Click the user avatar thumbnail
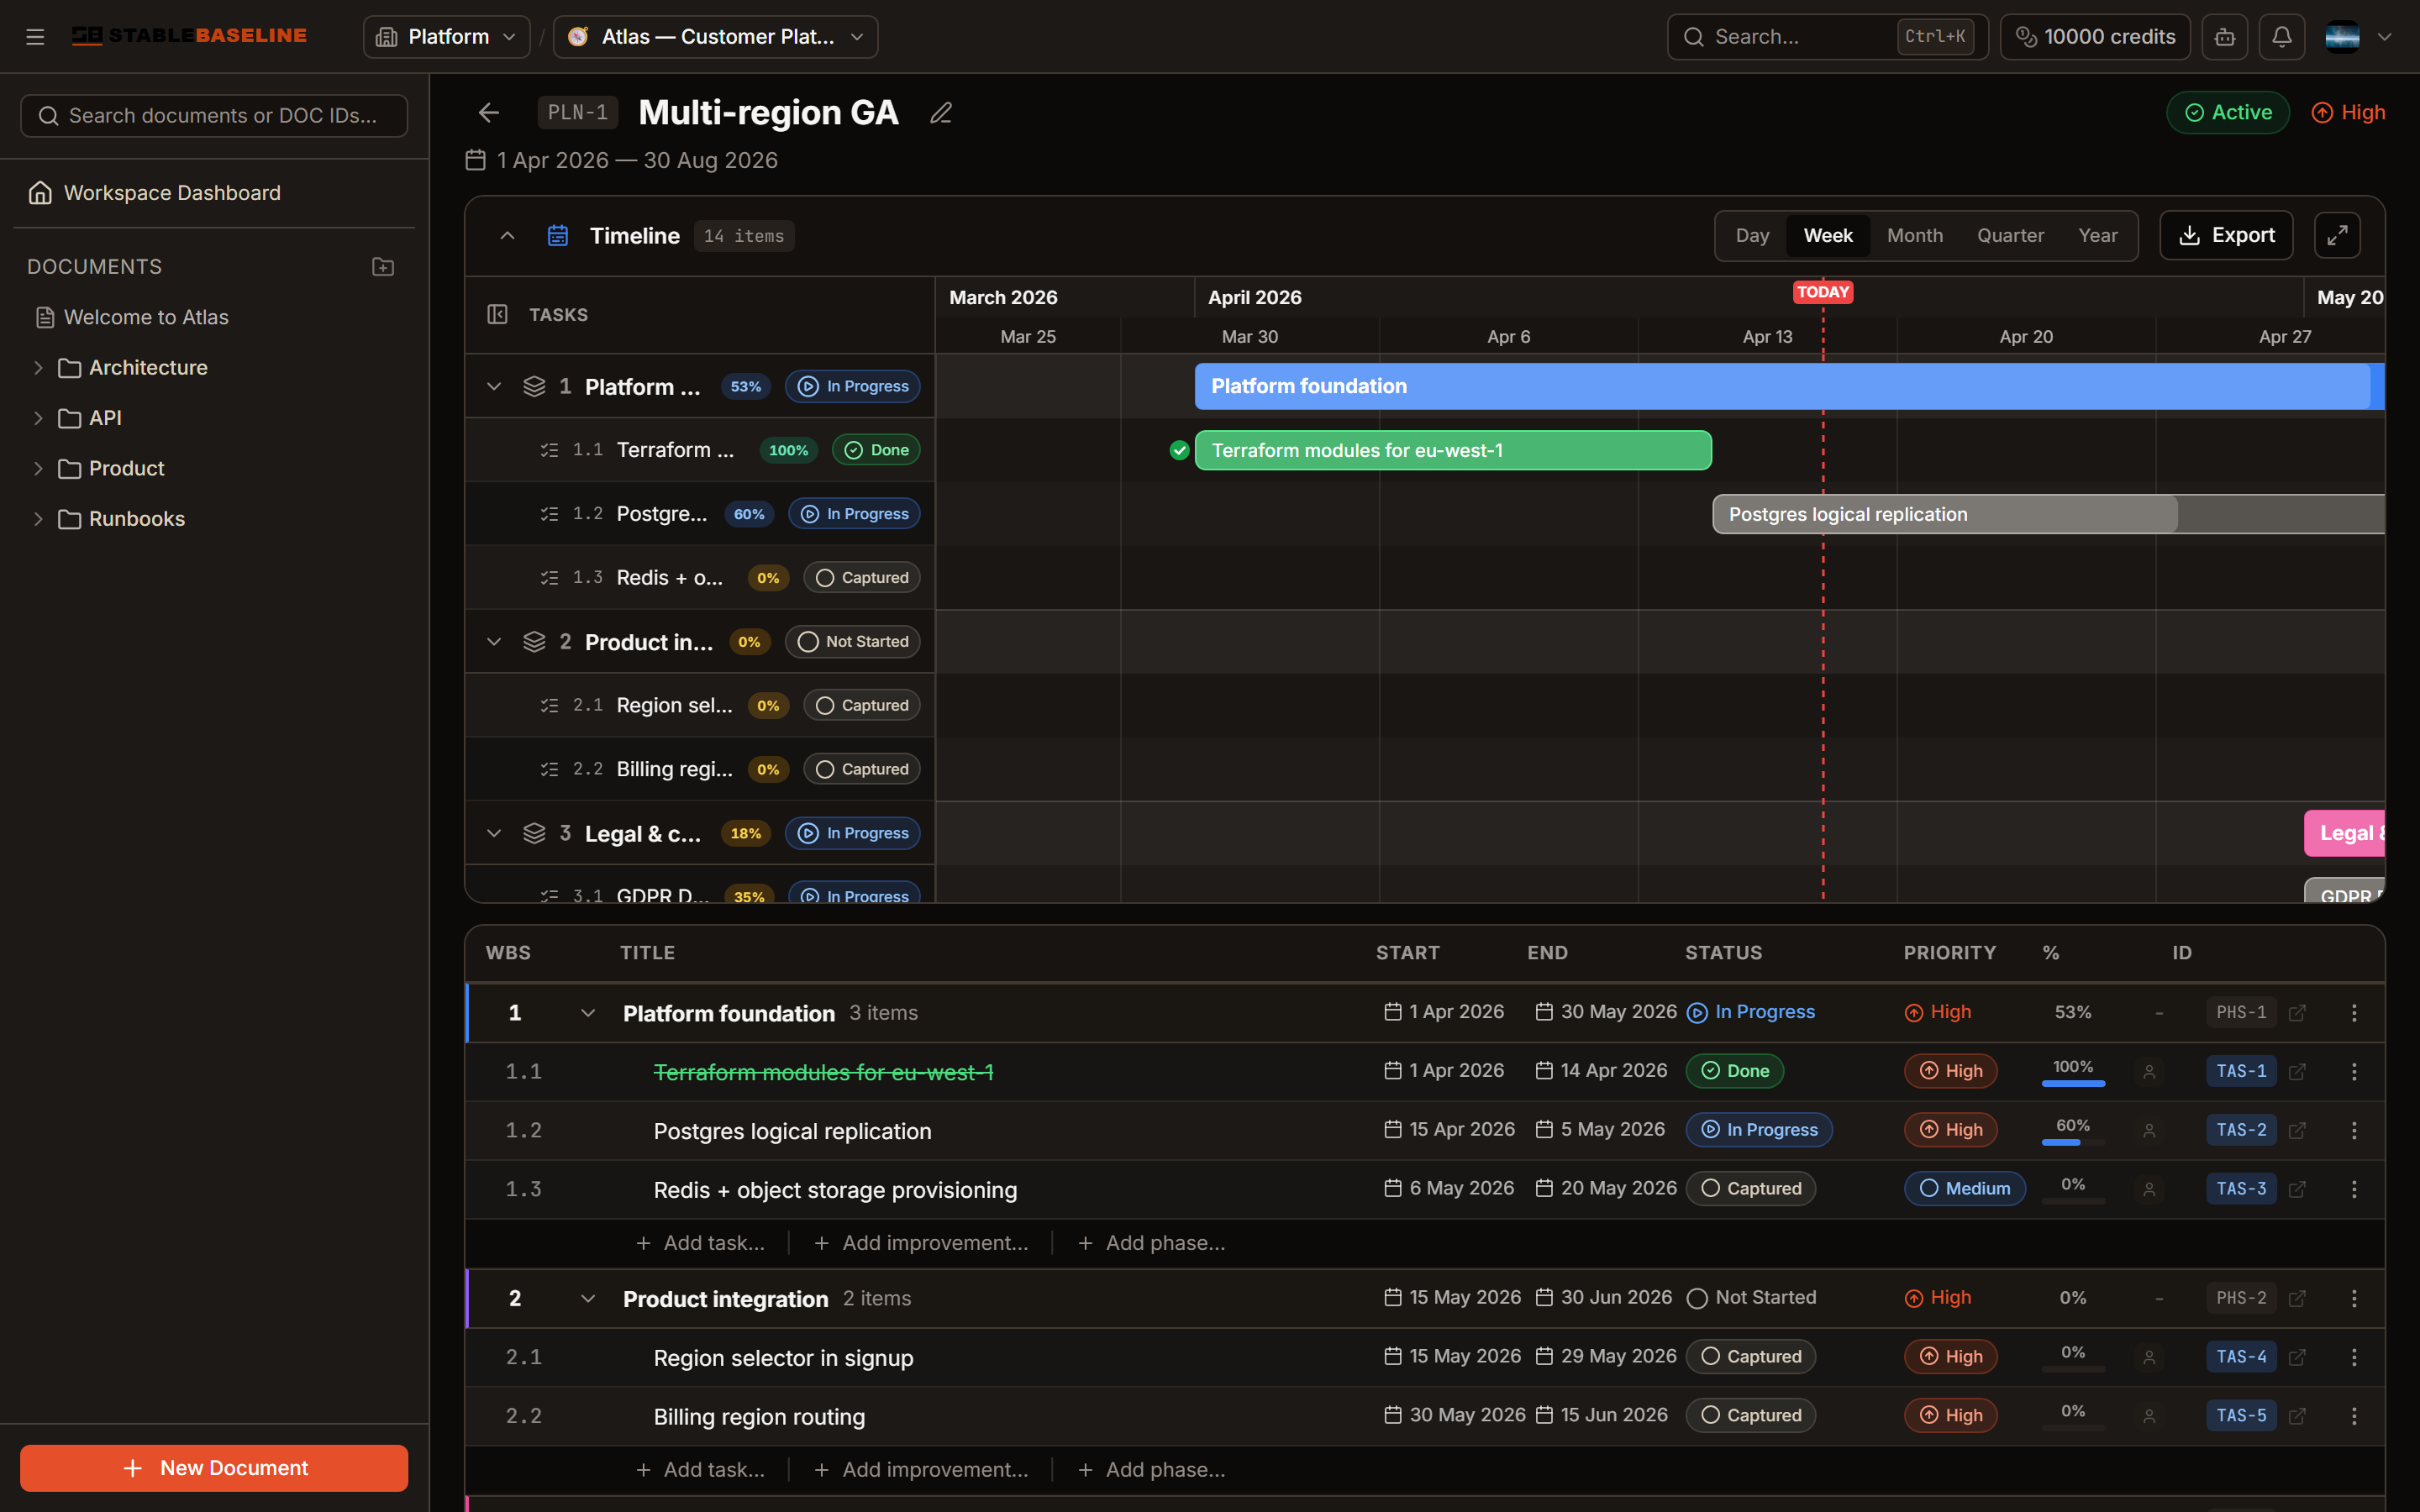 (x=2342, y=37)
